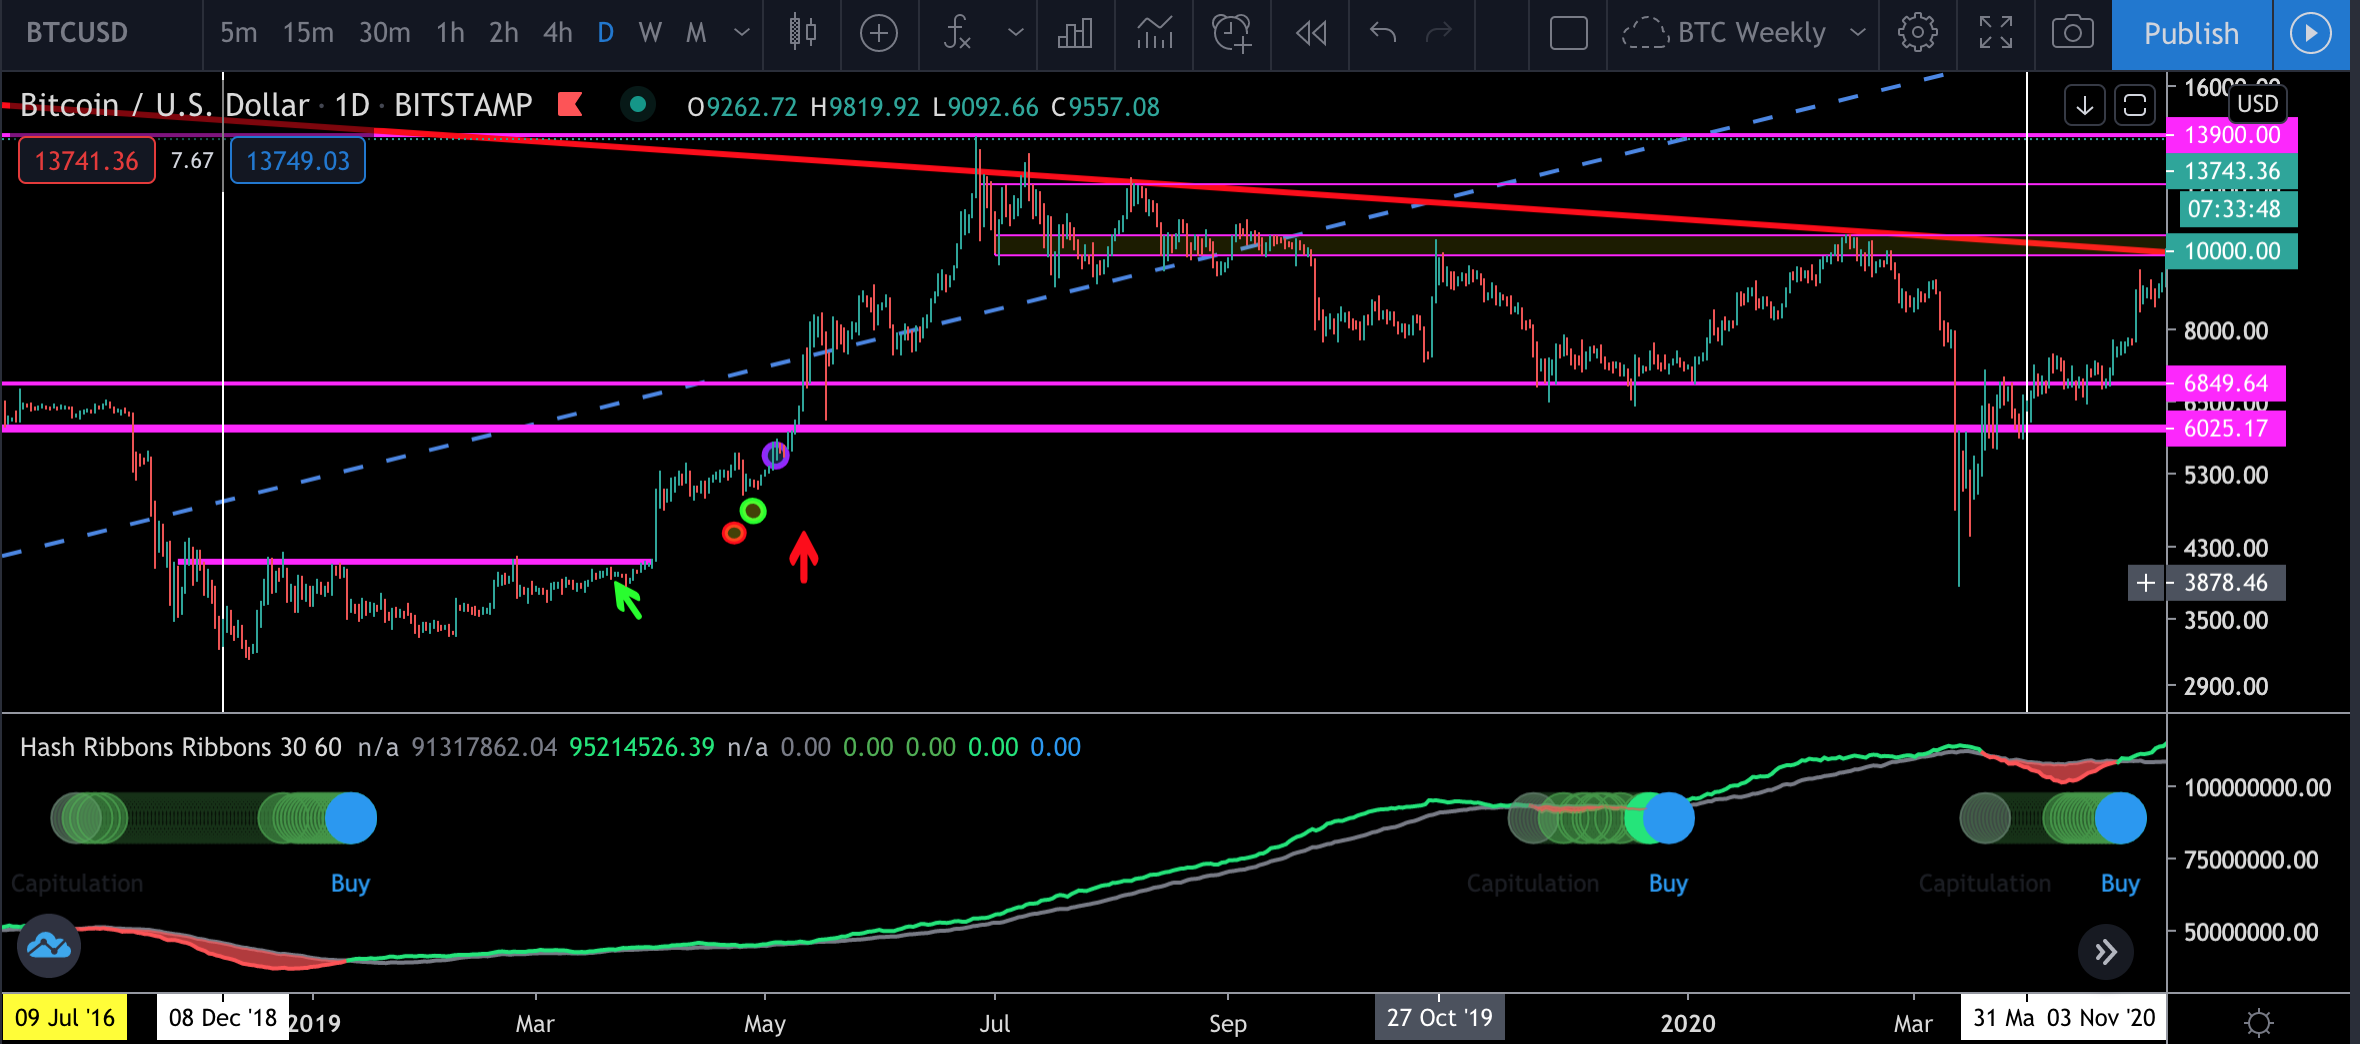Open the candlestick chart style selector
Viewport: 2360px width, 1044px height.
pyautogui.click(x=802, y=33)
